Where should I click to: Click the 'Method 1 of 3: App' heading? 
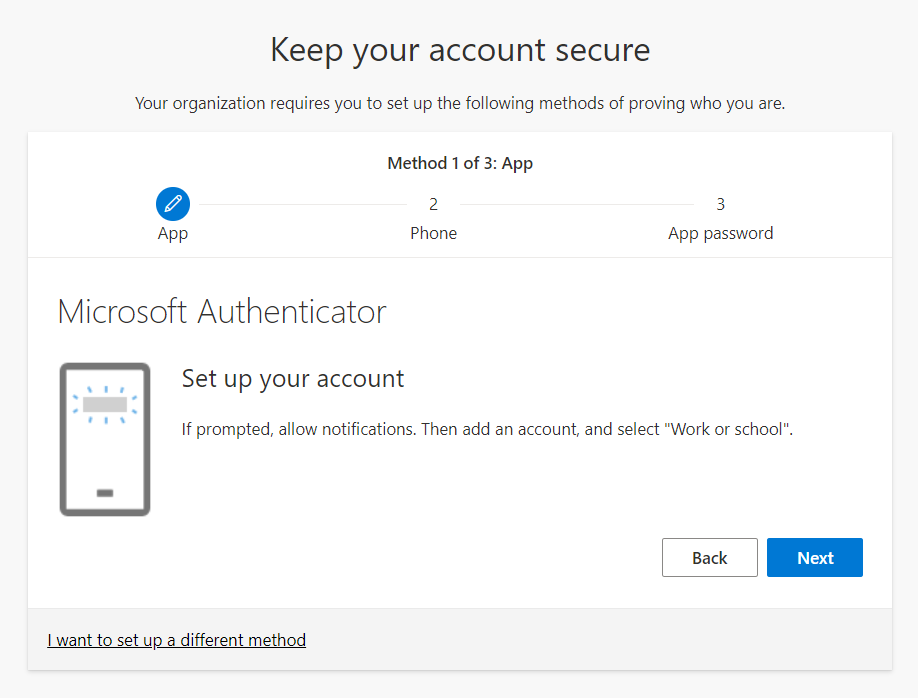pyautogui.click(x=460, y=163)
